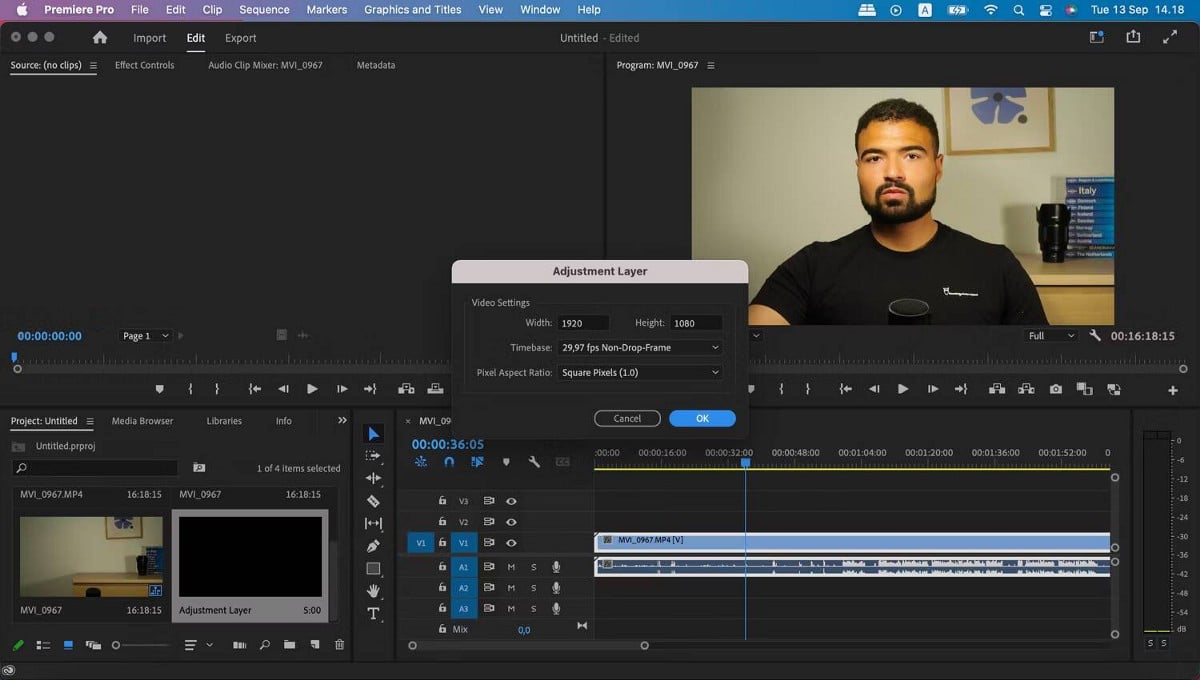Solo audio track A2
The image size is (1200, 680).
[x=534, y=588]
